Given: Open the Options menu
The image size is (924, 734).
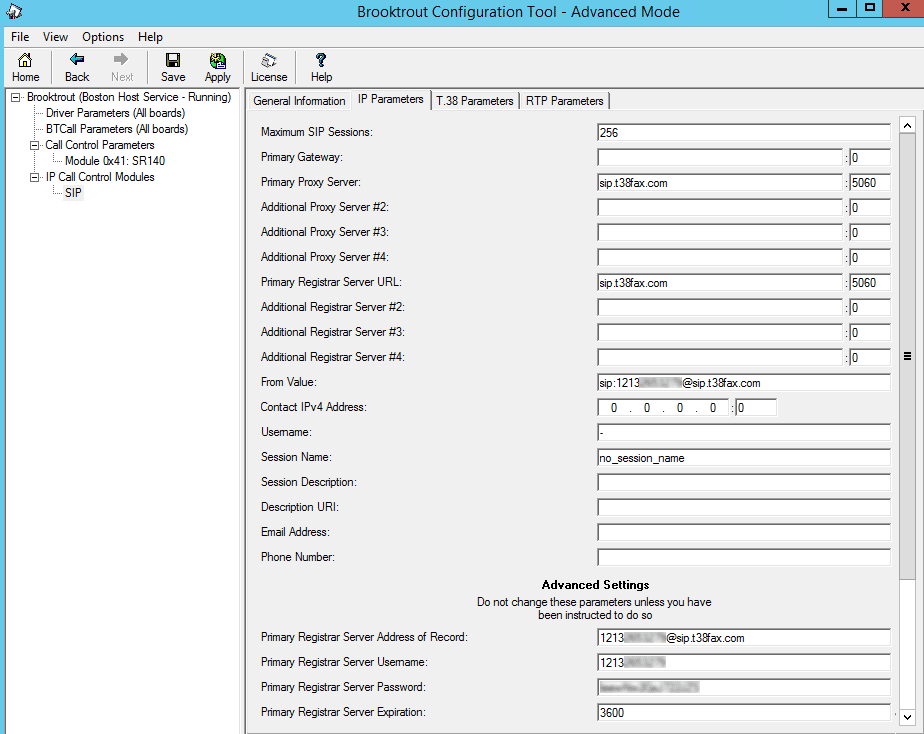Looking at the screenshot, I should [x=103, y=37].
